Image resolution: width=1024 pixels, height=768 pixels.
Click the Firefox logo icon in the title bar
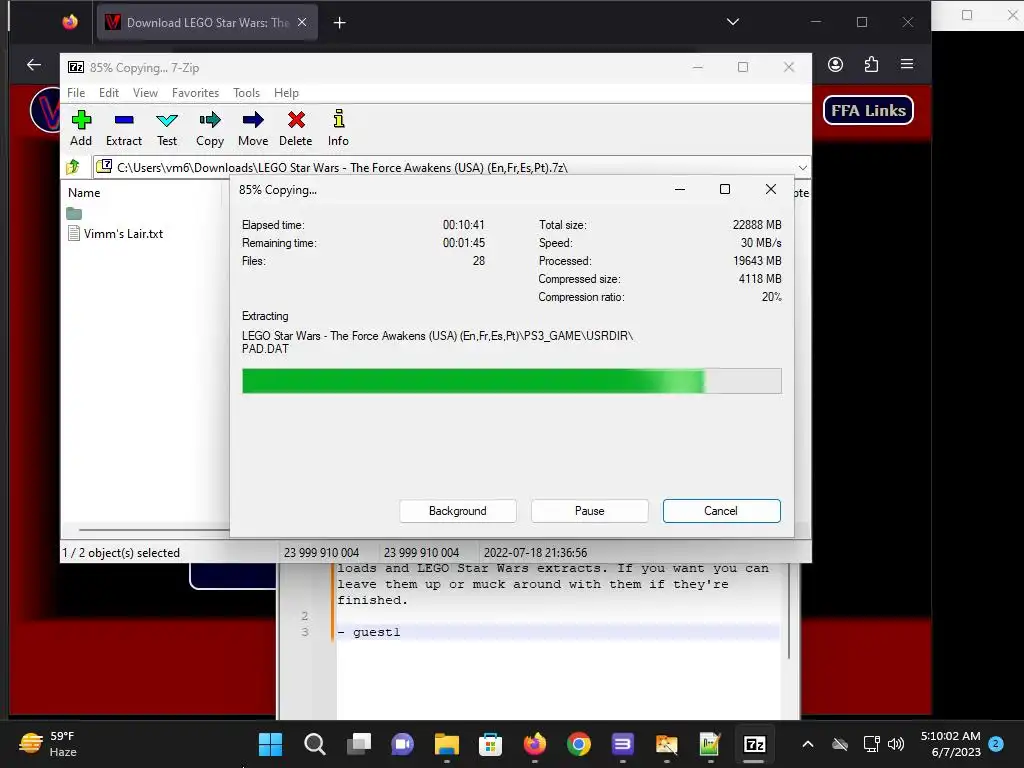(x=70, y=22)
